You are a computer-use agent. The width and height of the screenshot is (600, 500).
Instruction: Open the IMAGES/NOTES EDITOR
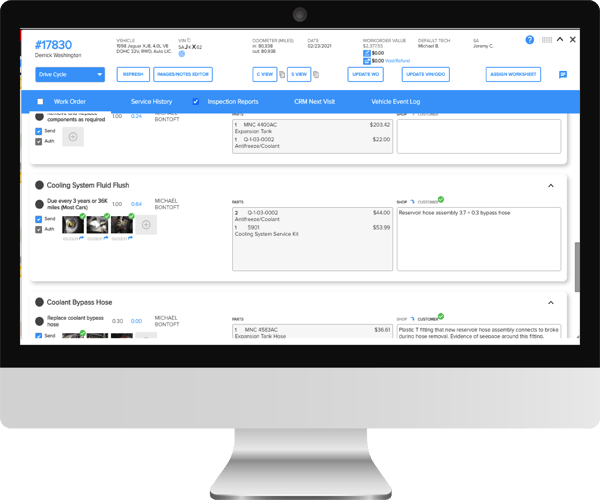183,75
